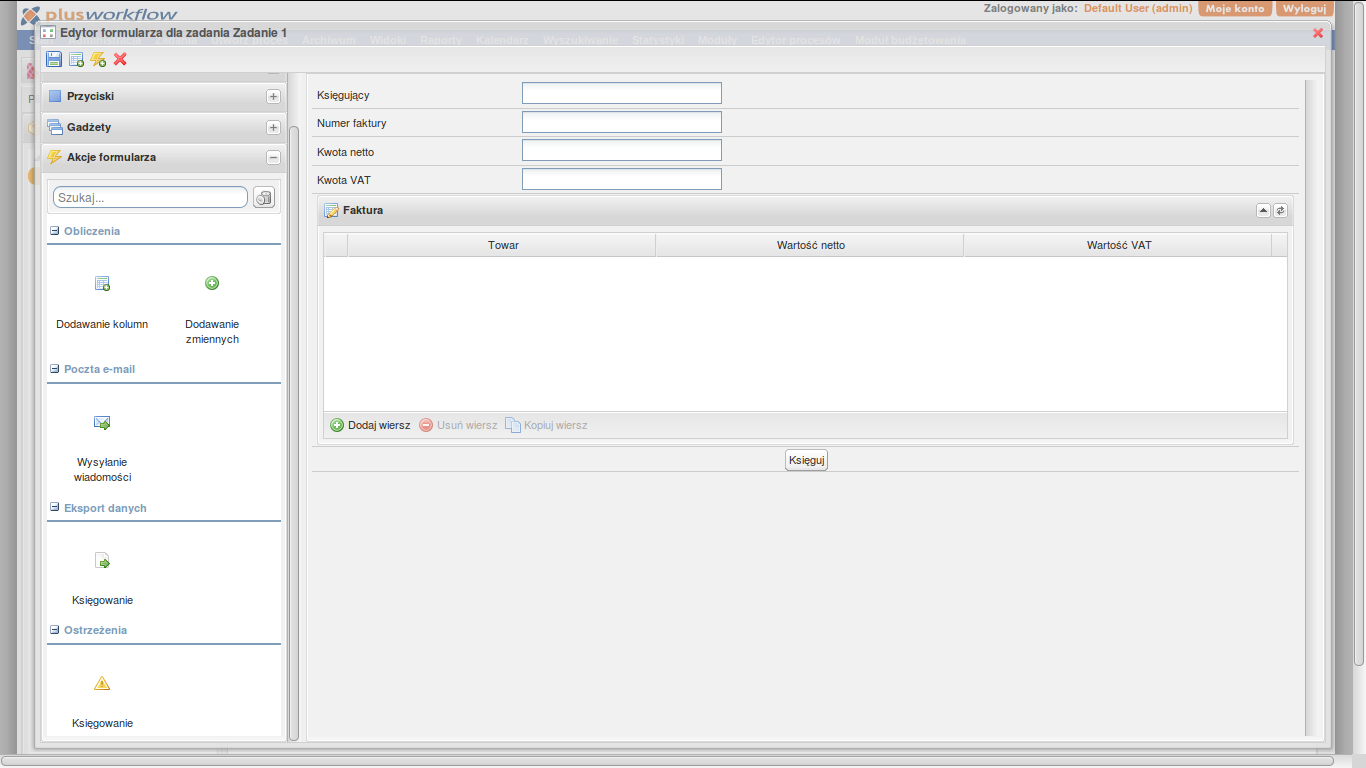
Task: Click the Księgujący field label
Action: (x=343, y=95)
